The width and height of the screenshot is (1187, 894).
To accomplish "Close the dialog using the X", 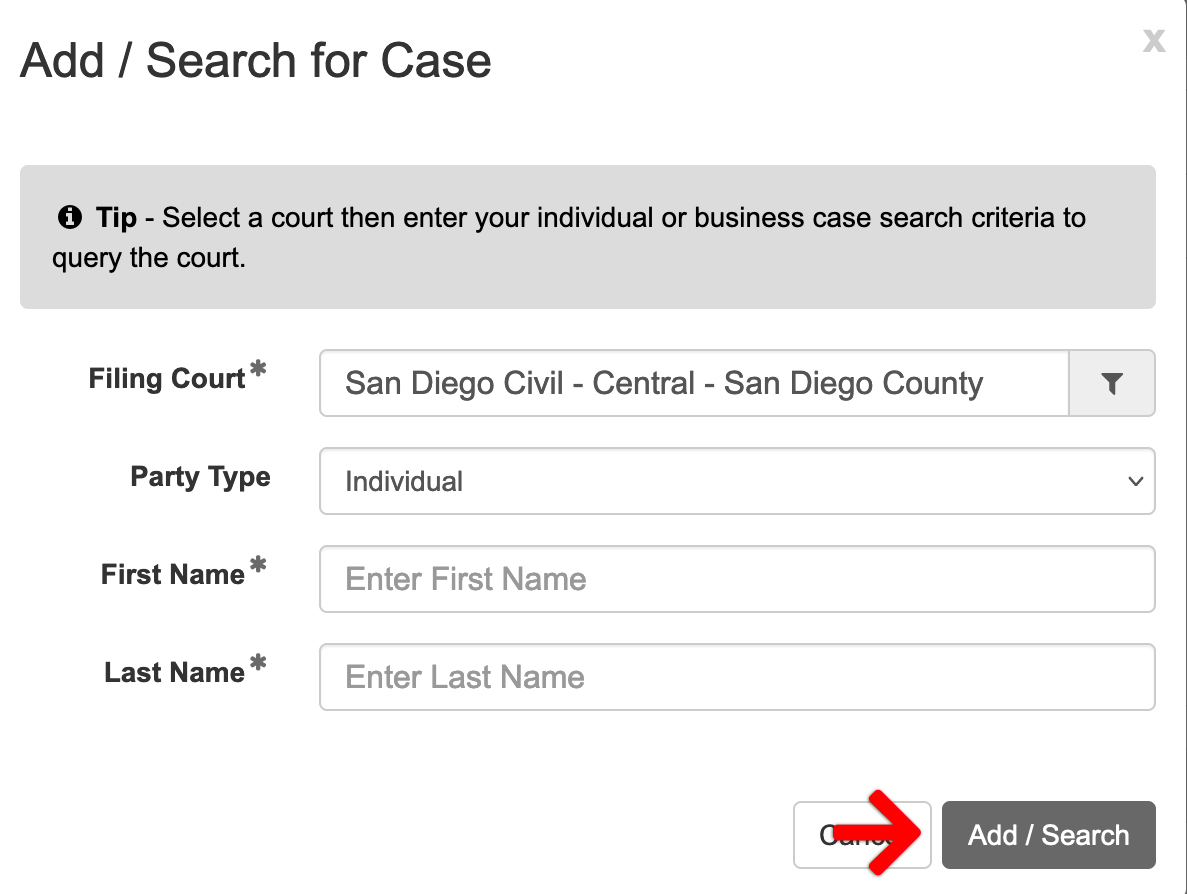I will (x=1154, y=41).
